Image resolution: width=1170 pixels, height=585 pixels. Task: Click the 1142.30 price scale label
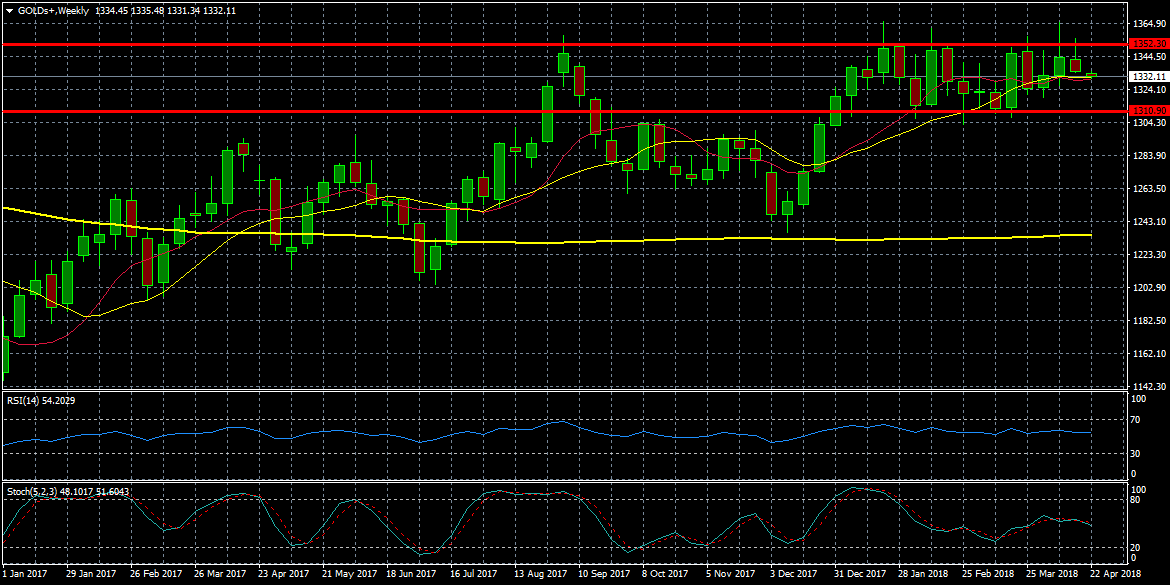point(1146,387)
